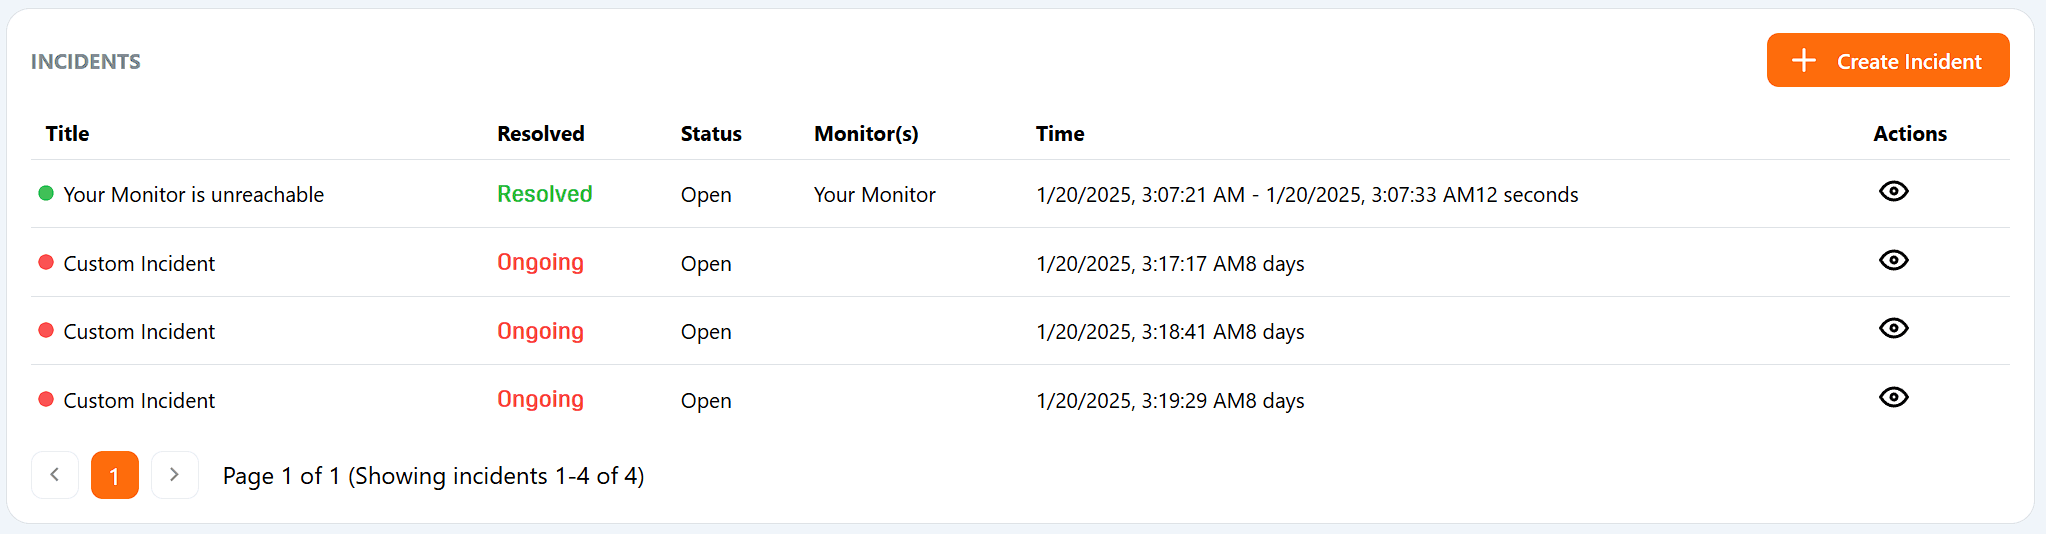Click eye icon for incident at 3:19:29 AM
Viewport: 2046px width, 534px height.
tap(1893, 397)
